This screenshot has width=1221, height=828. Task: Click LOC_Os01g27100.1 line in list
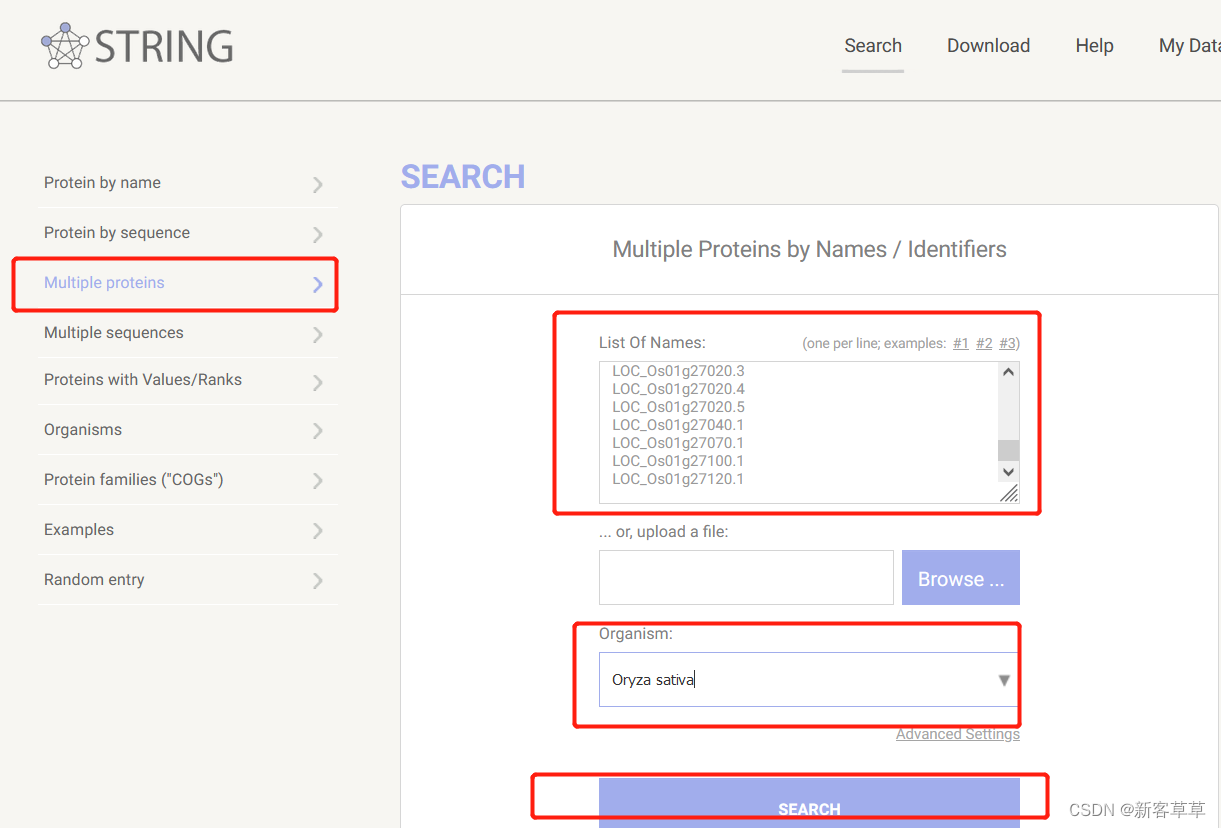pyautogui.click(x=678, y=461)
